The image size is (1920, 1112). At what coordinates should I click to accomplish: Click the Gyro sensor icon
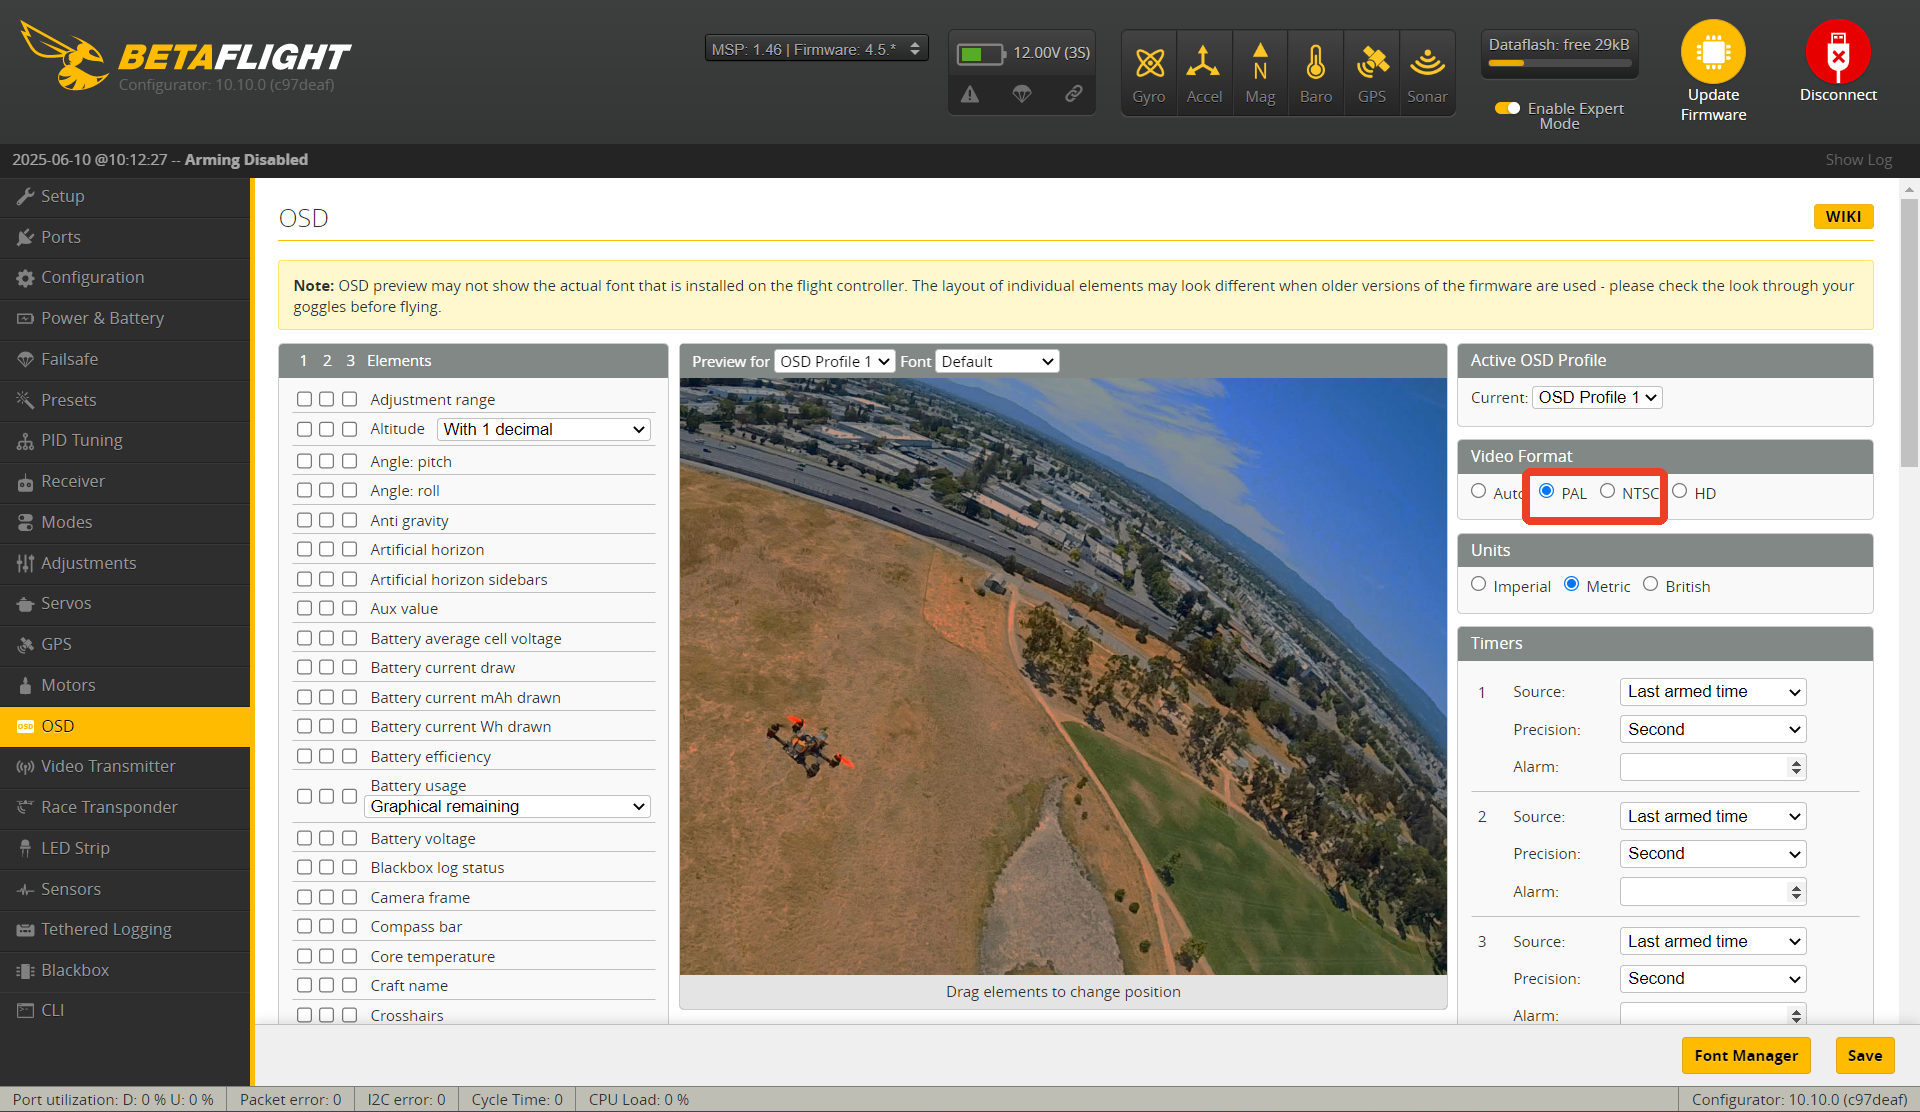[x=1149, y=63]
